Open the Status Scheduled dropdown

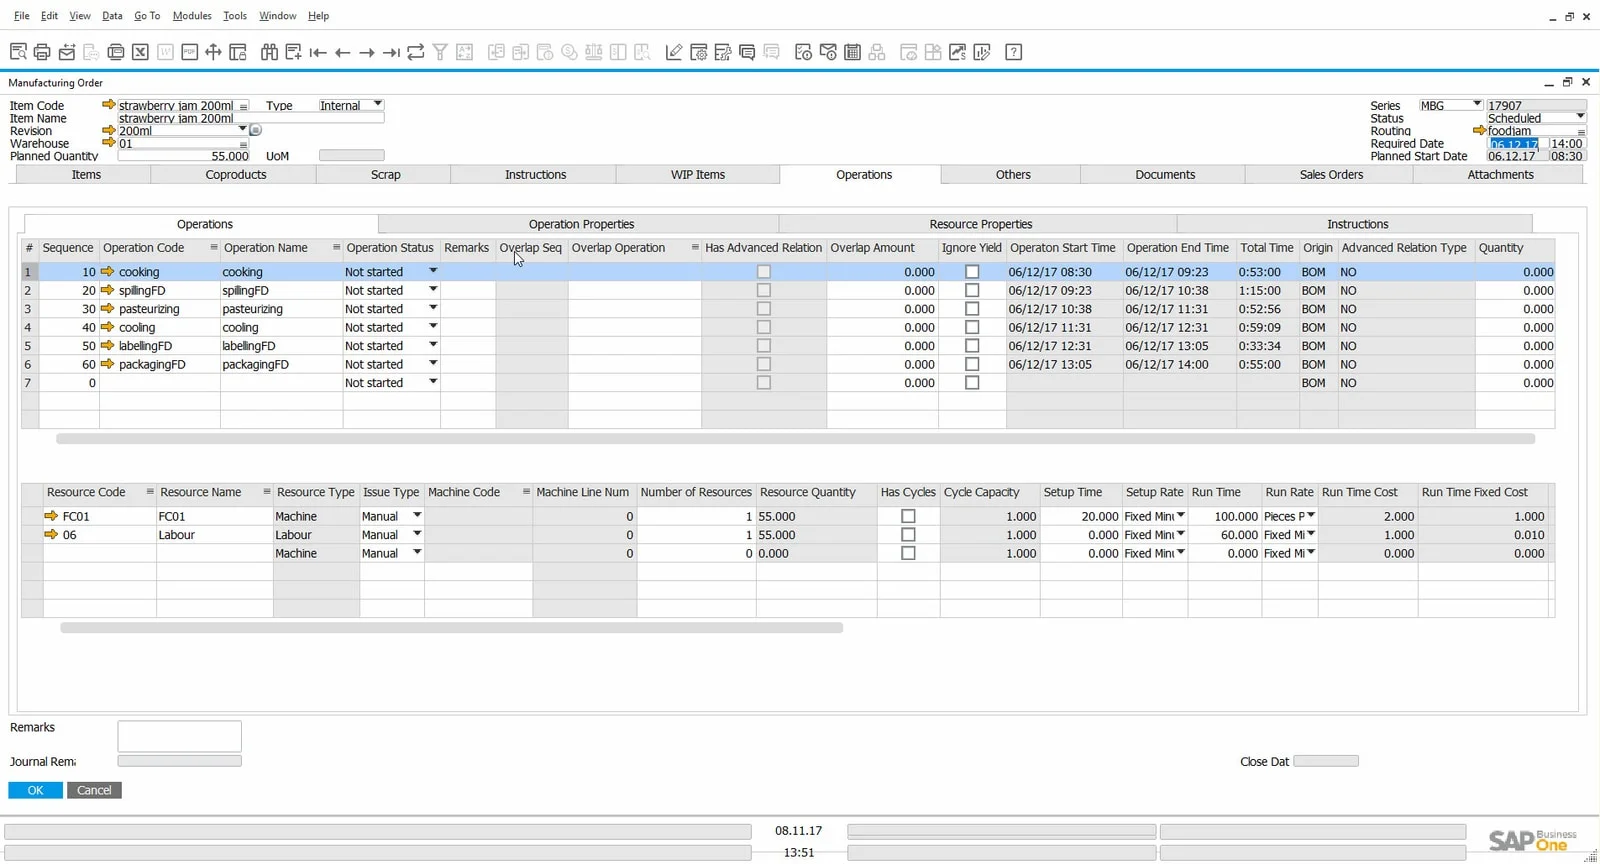pos(1580,117)
